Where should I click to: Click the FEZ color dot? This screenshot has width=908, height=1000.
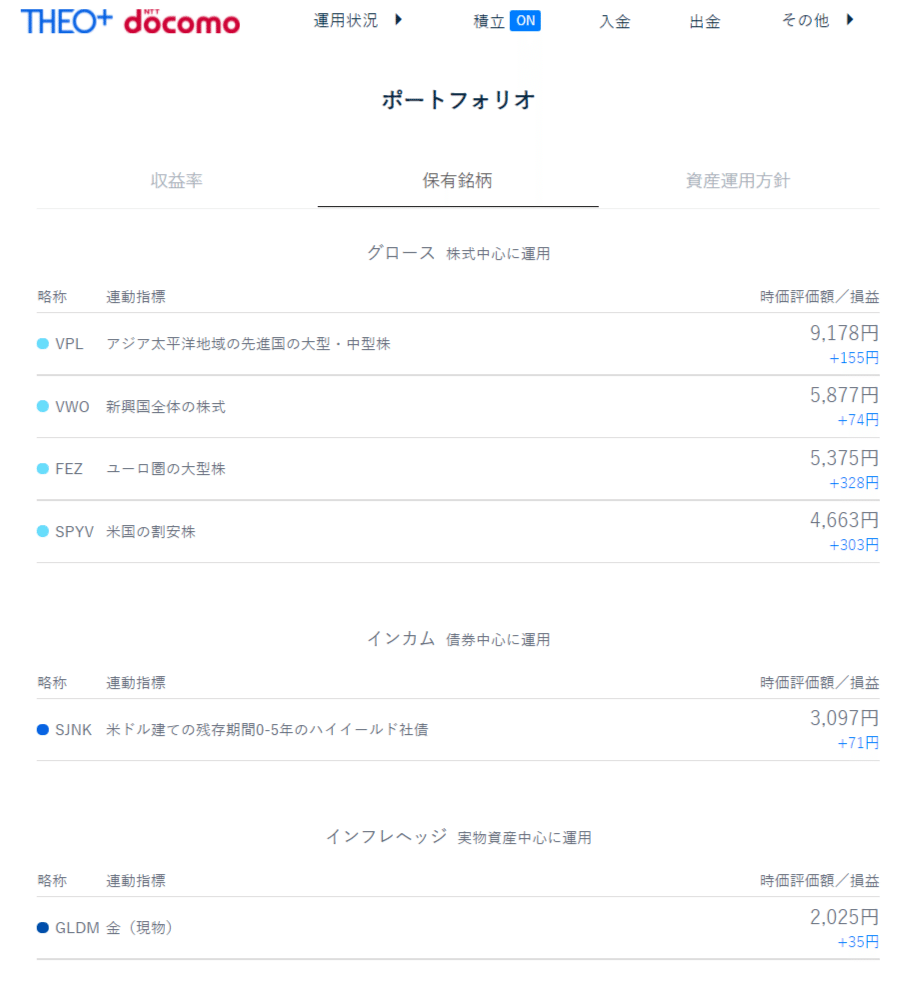coord(43,469)
